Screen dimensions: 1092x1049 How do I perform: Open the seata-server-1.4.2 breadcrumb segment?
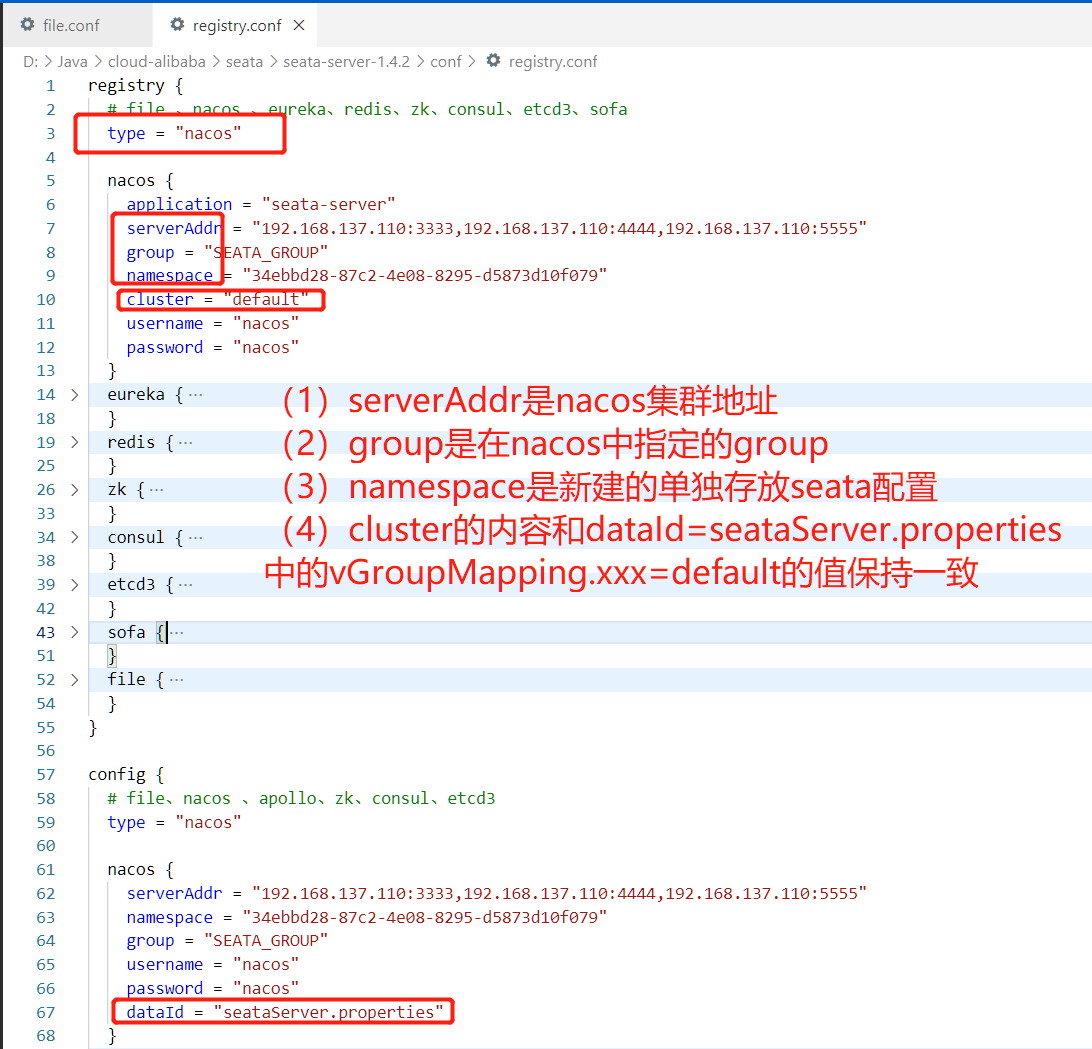tap(346, 61)
